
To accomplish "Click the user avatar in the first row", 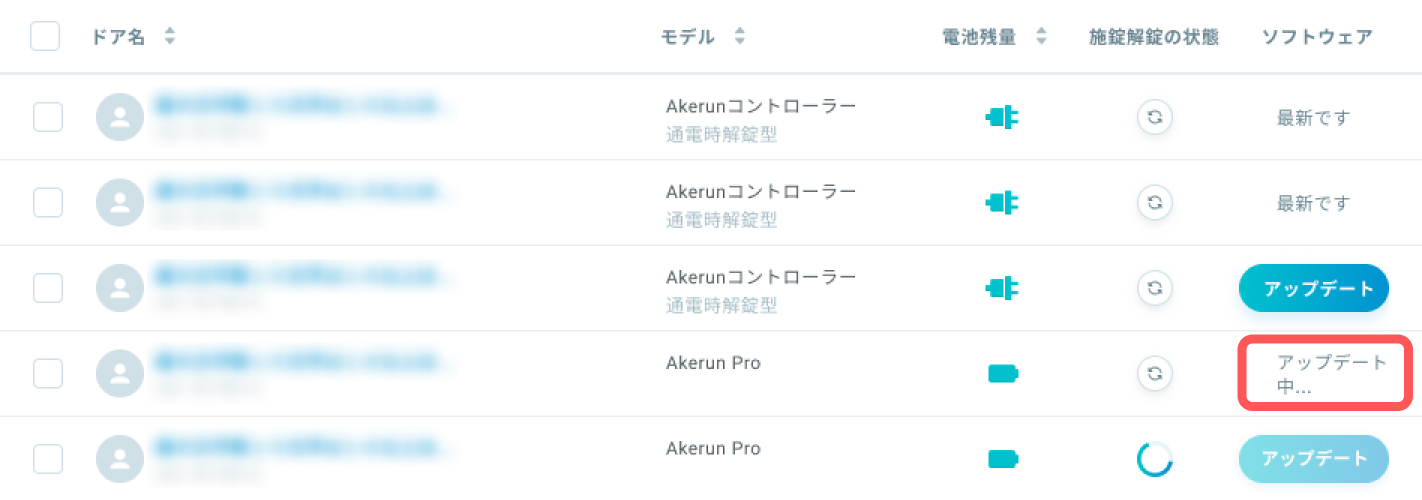I will click(x=120, y=117).
